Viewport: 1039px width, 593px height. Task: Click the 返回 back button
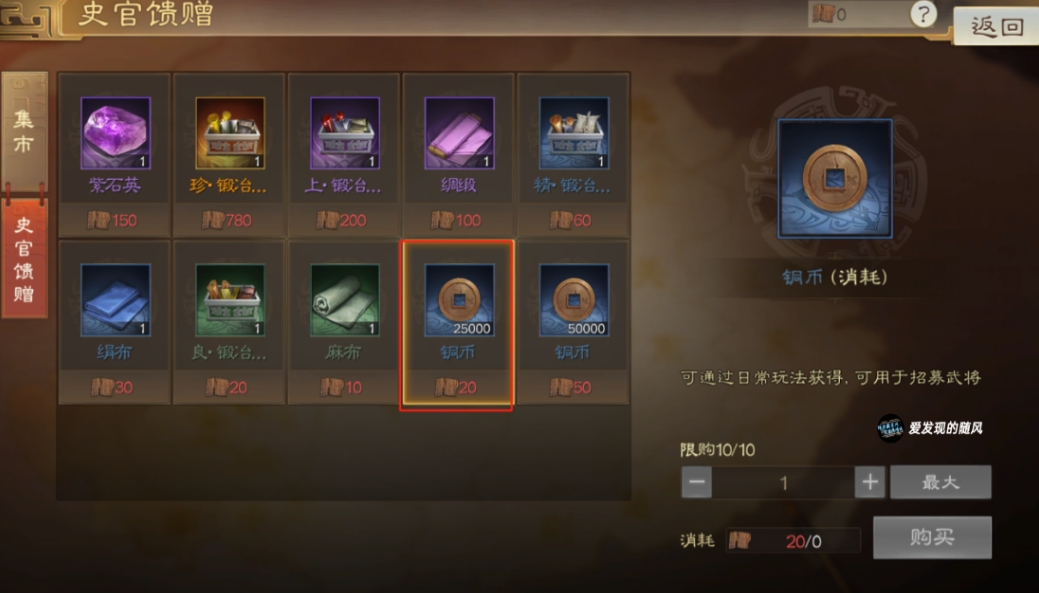[x=997, y=27]
